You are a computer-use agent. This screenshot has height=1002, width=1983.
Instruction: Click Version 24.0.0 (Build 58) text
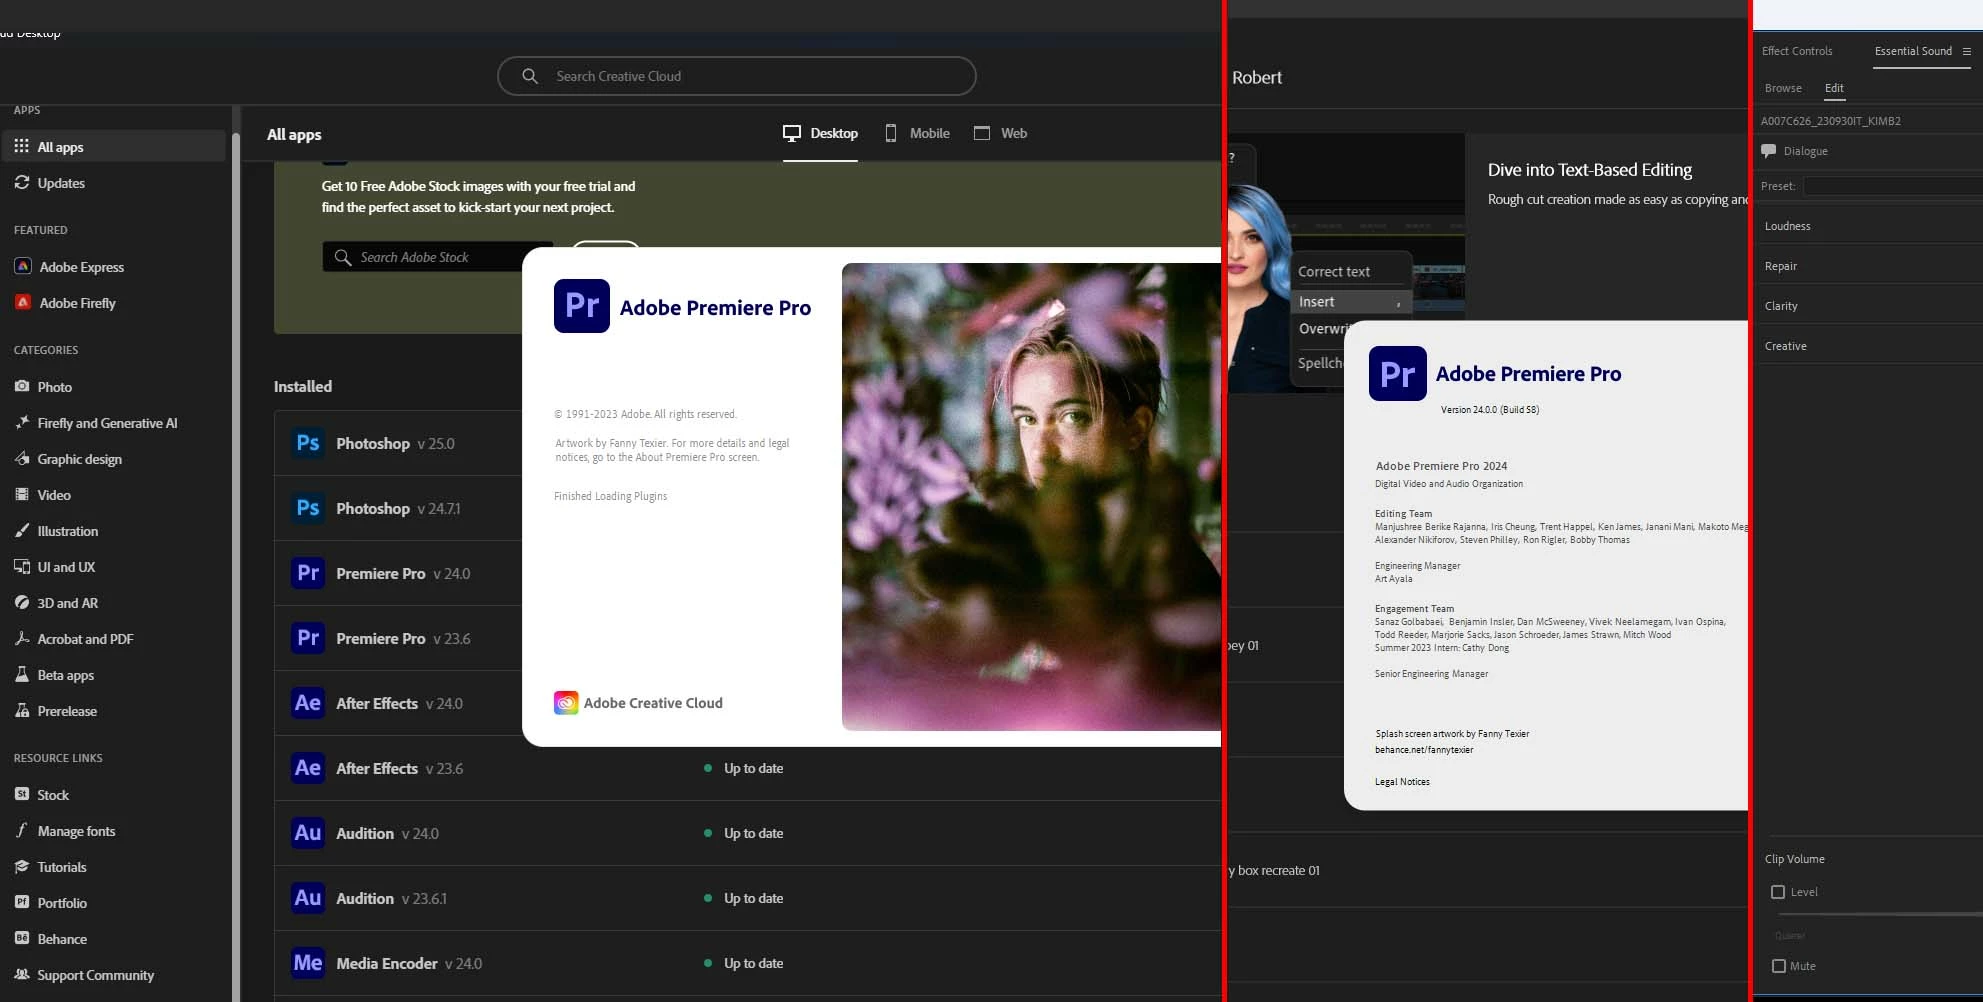(1489, 410)
